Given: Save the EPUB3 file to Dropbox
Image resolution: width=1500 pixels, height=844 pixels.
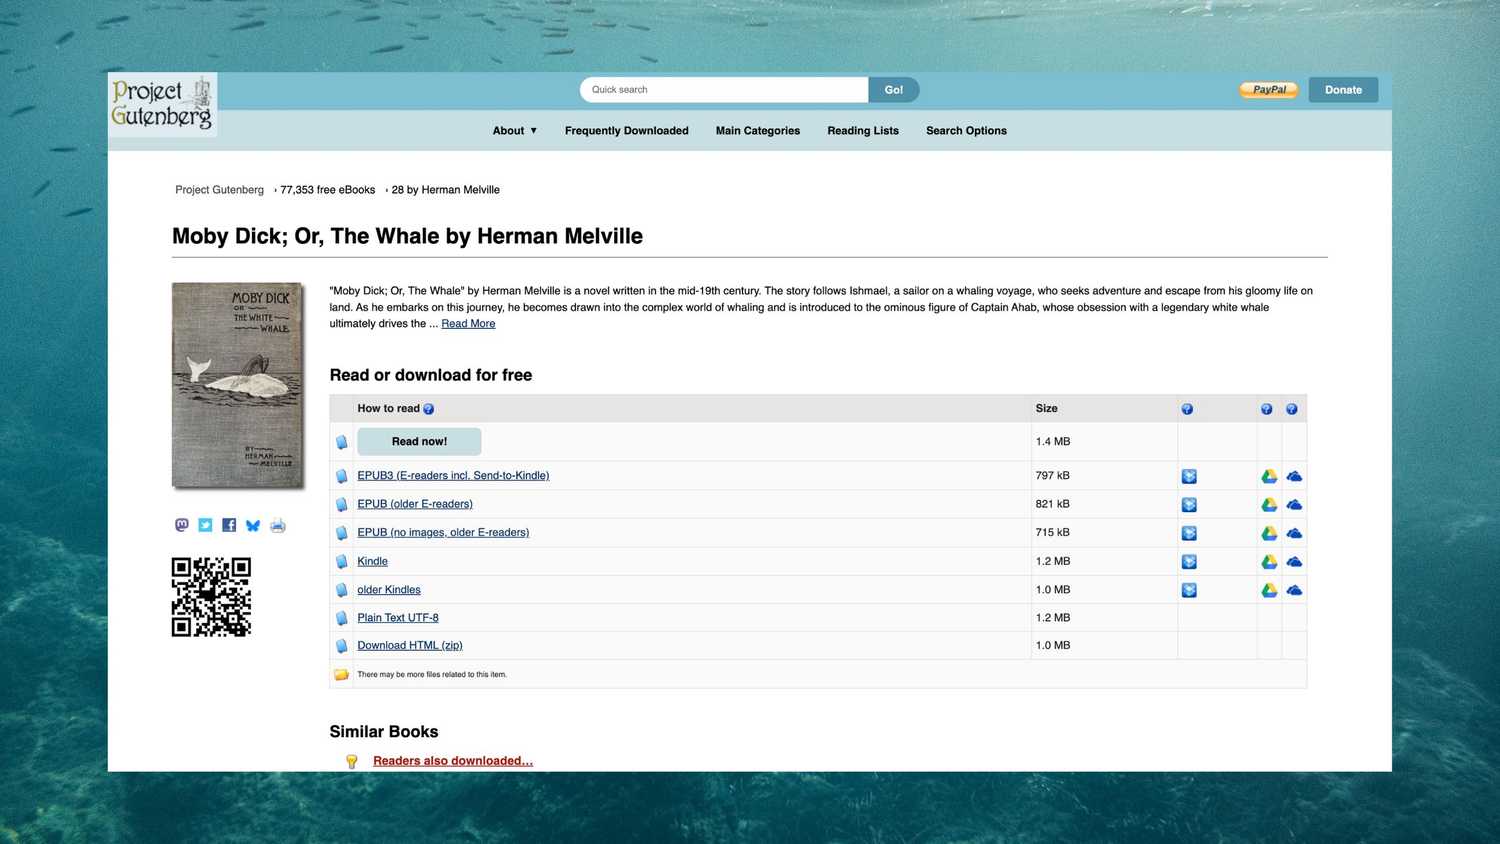Looking at the screenshot, I should pos(1189,476).
